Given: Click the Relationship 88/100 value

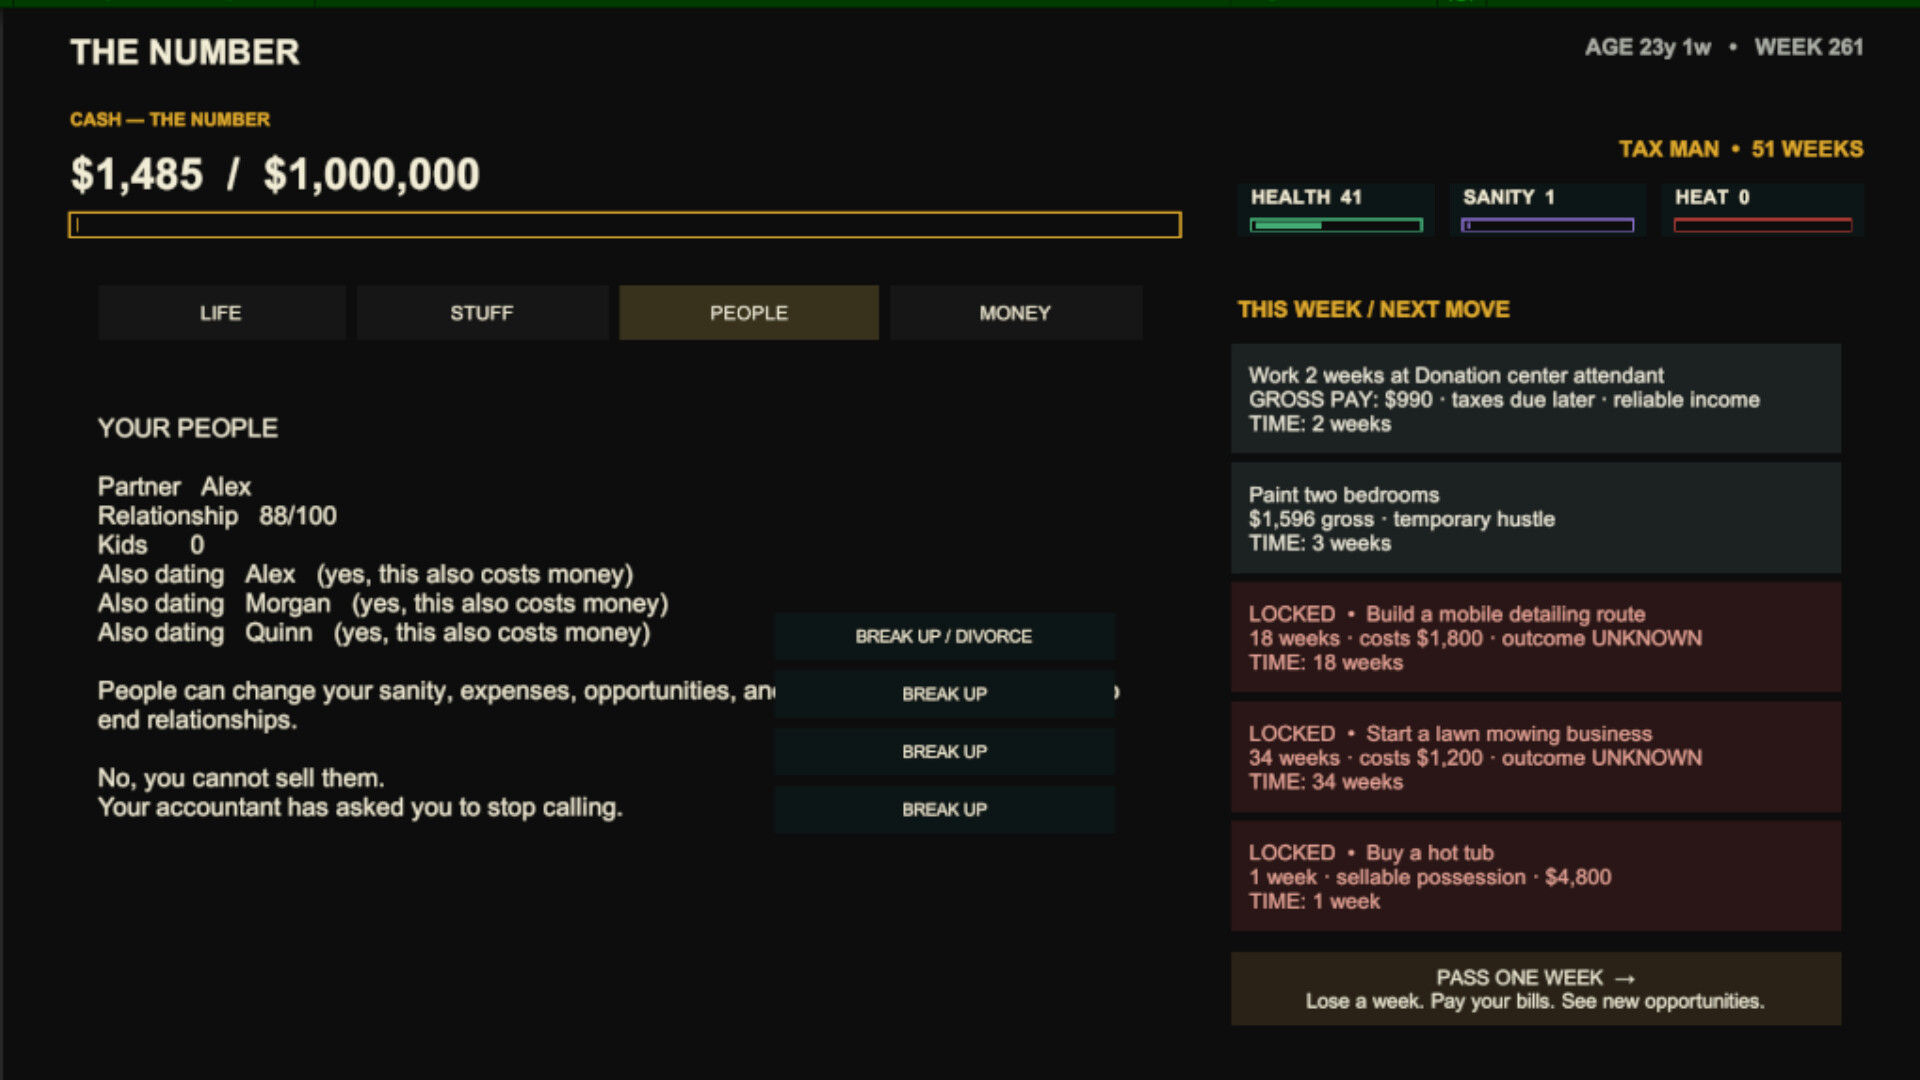Looking at the screenshot, I should click(217, 516).
